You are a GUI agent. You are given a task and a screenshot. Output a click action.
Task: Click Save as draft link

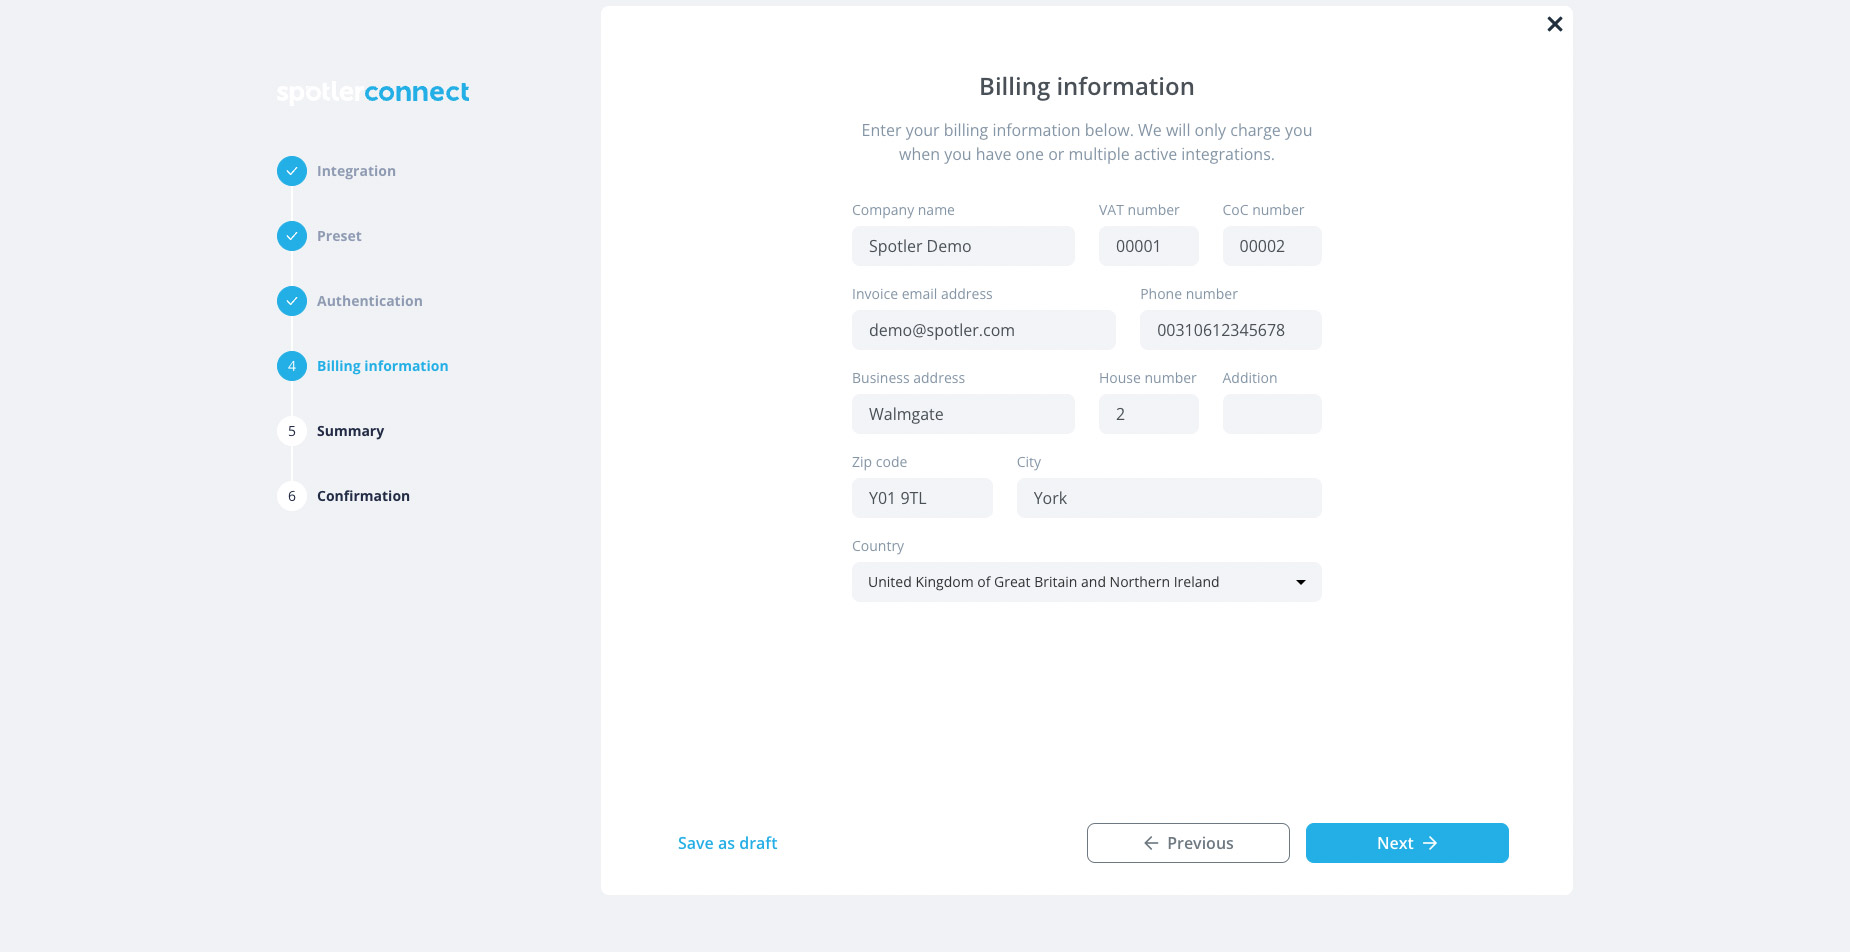(x=727, y=843)
